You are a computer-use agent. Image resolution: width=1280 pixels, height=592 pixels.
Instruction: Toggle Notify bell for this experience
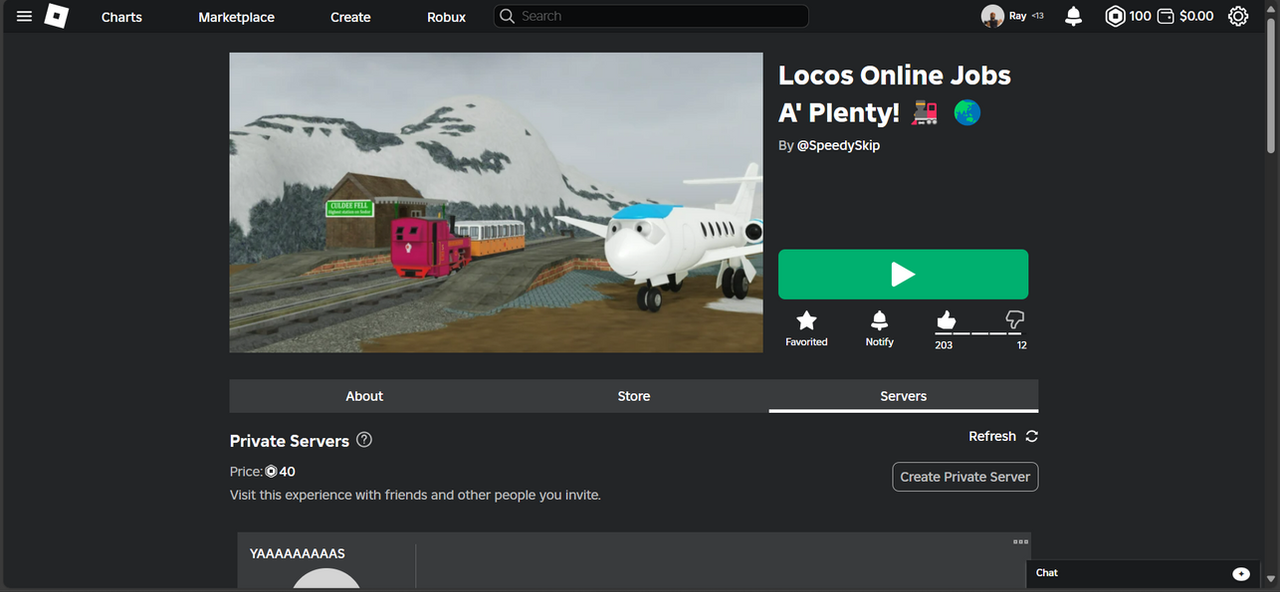click(879, 328)
